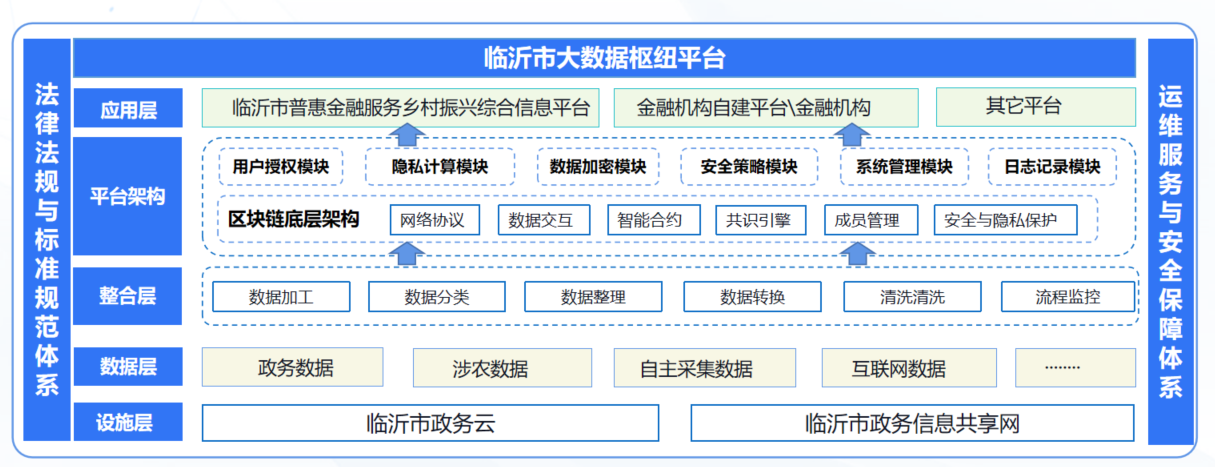Click the 安全与隐私保护 box

(x=1005, y=220)
